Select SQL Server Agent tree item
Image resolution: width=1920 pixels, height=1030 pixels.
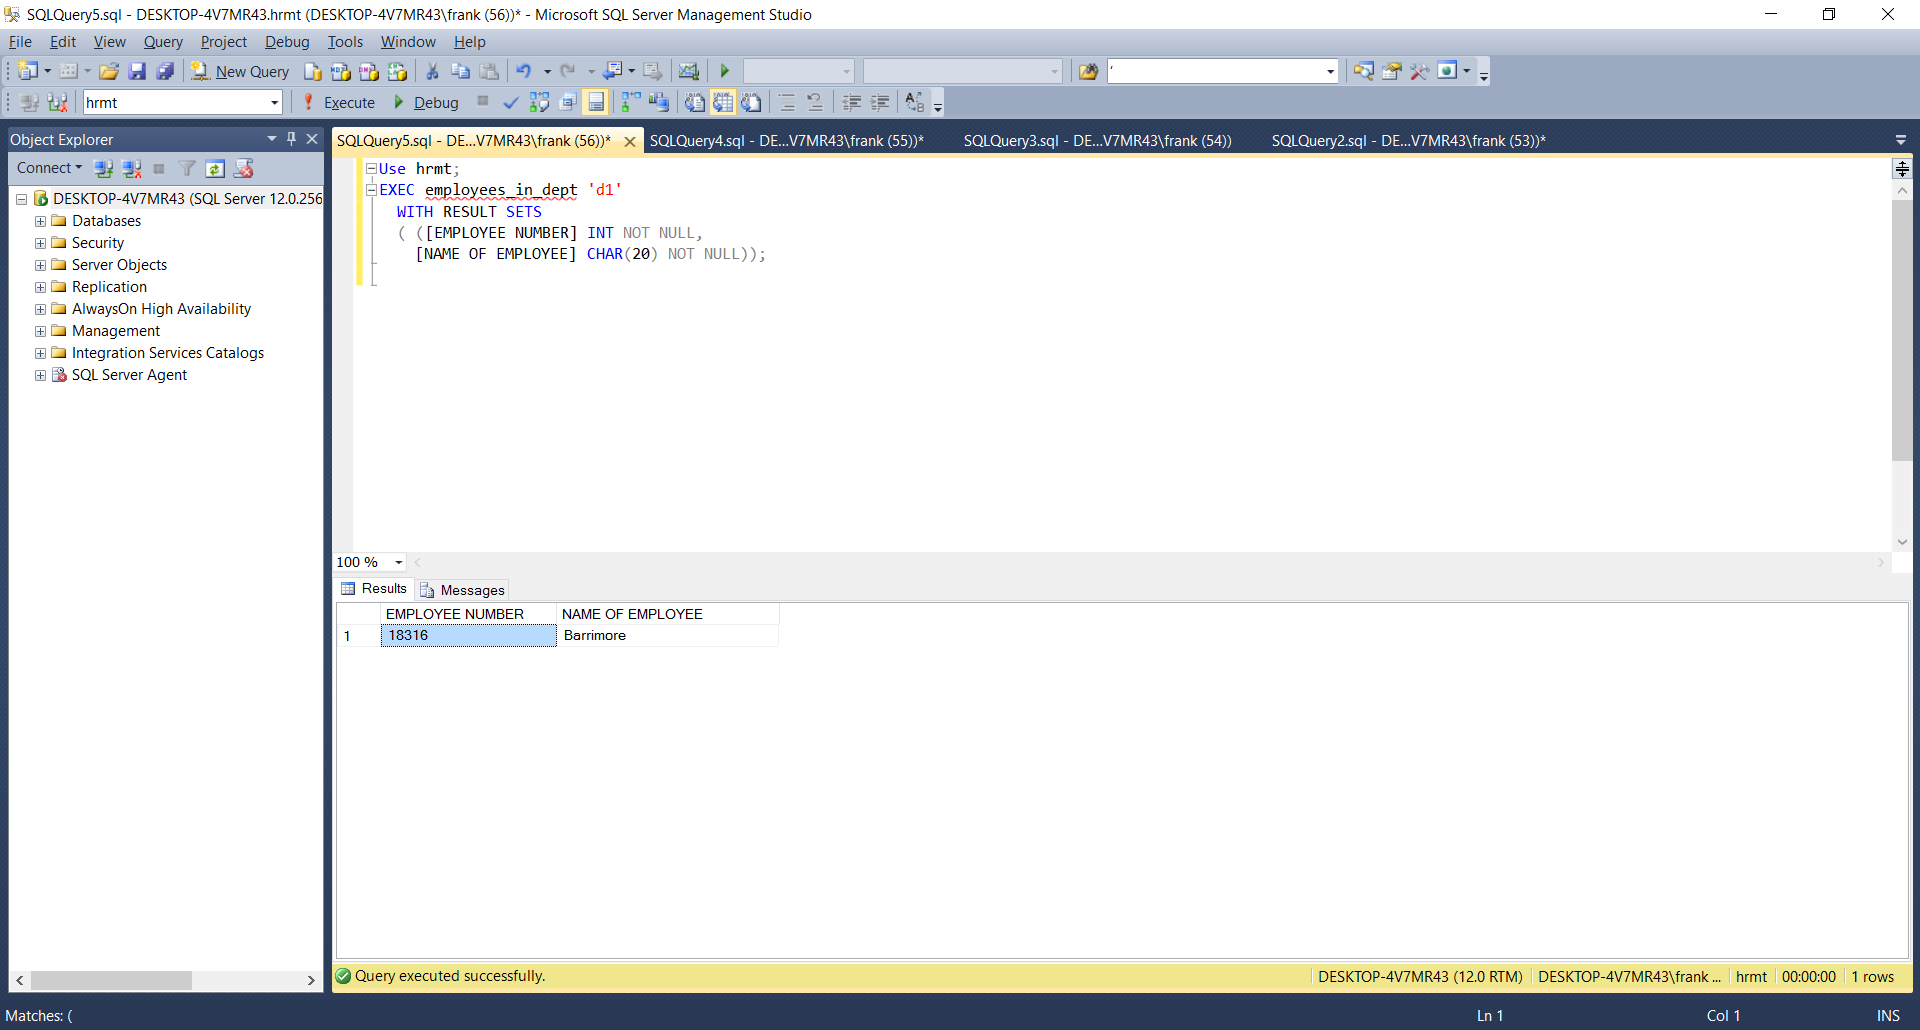(x=129, y=375)
